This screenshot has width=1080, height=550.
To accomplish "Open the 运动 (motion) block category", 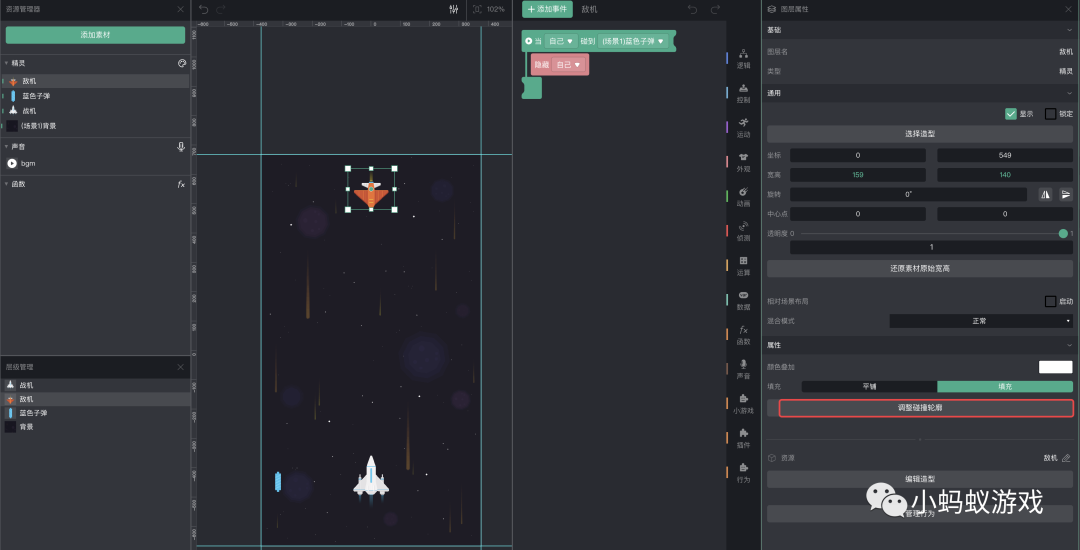I will point(743,127).
